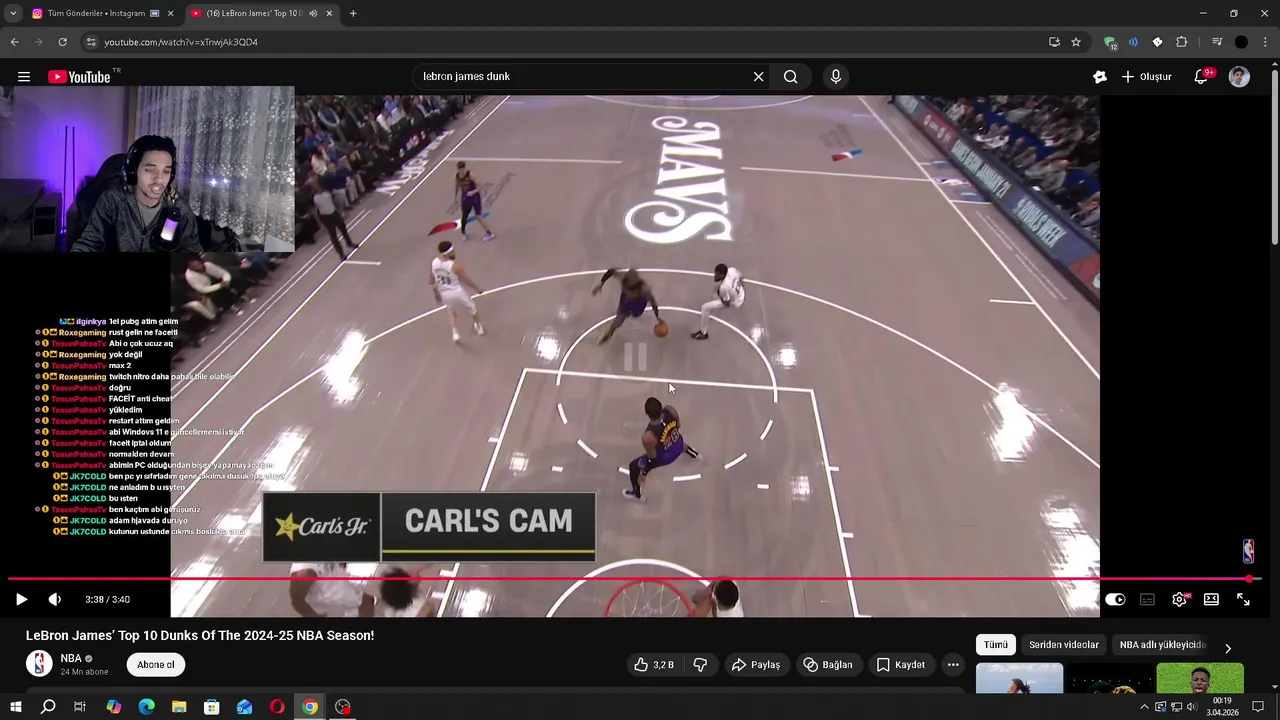Open the more actions three-dot menu
The image size is (1280, 720).
click(x=953, y=665)
